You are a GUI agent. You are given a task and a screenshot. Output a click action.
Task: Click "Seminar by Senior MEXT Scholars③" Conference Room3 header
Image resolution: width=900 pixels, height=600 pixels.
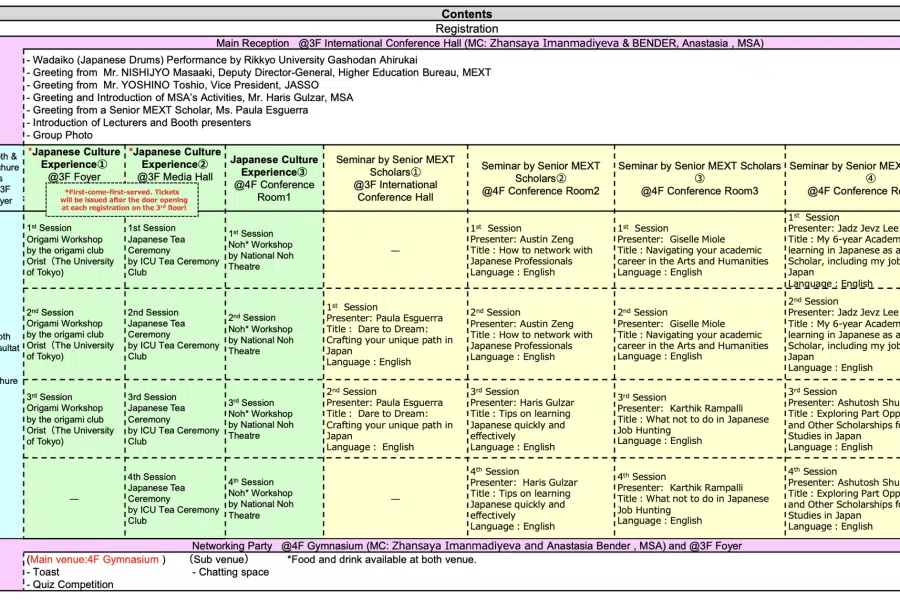[700, 178]
